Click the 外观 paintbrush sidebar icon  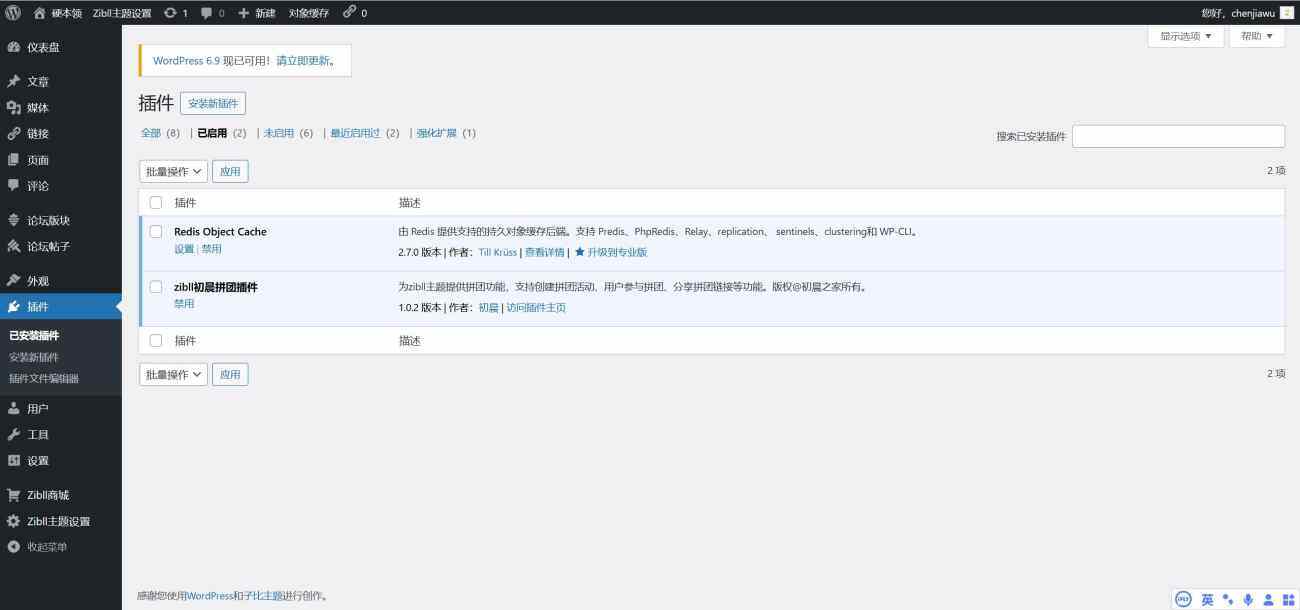(15, 280)
